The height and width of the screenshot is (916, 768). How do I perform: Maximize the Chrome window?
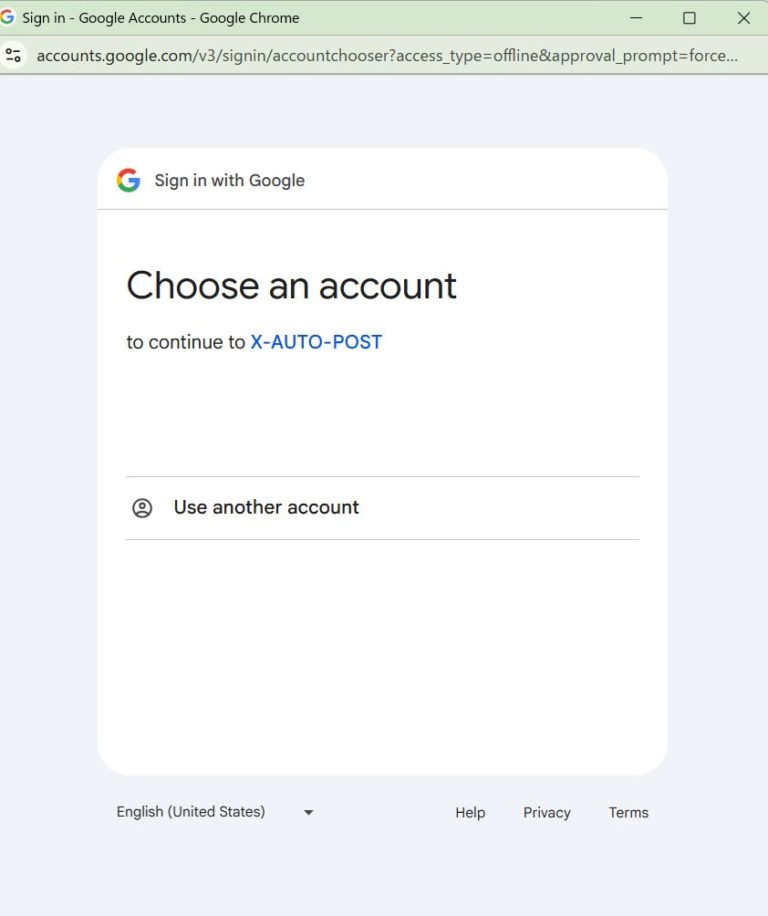[x=690, y=17]
